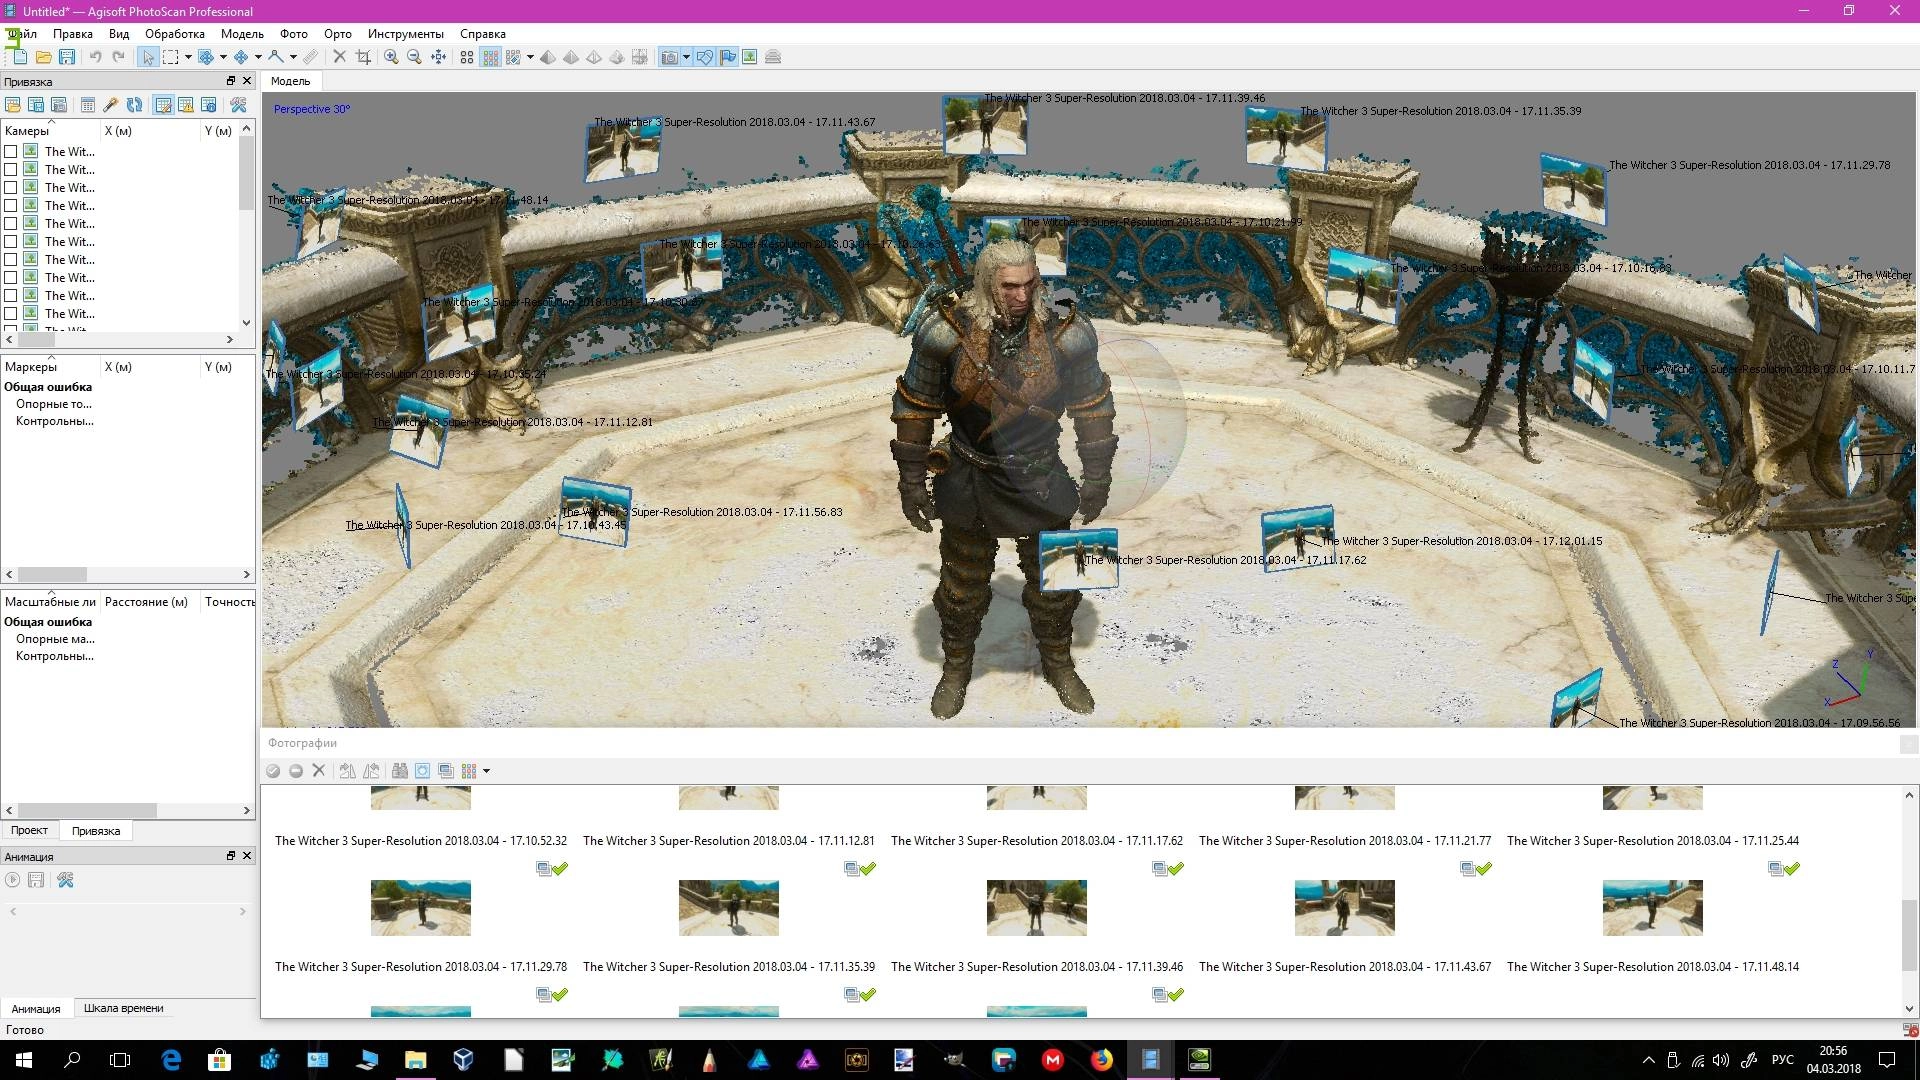Expand the dense cloud classes view dropdown
This screenshot has width=1920, height=1080.
click(530, 57)
